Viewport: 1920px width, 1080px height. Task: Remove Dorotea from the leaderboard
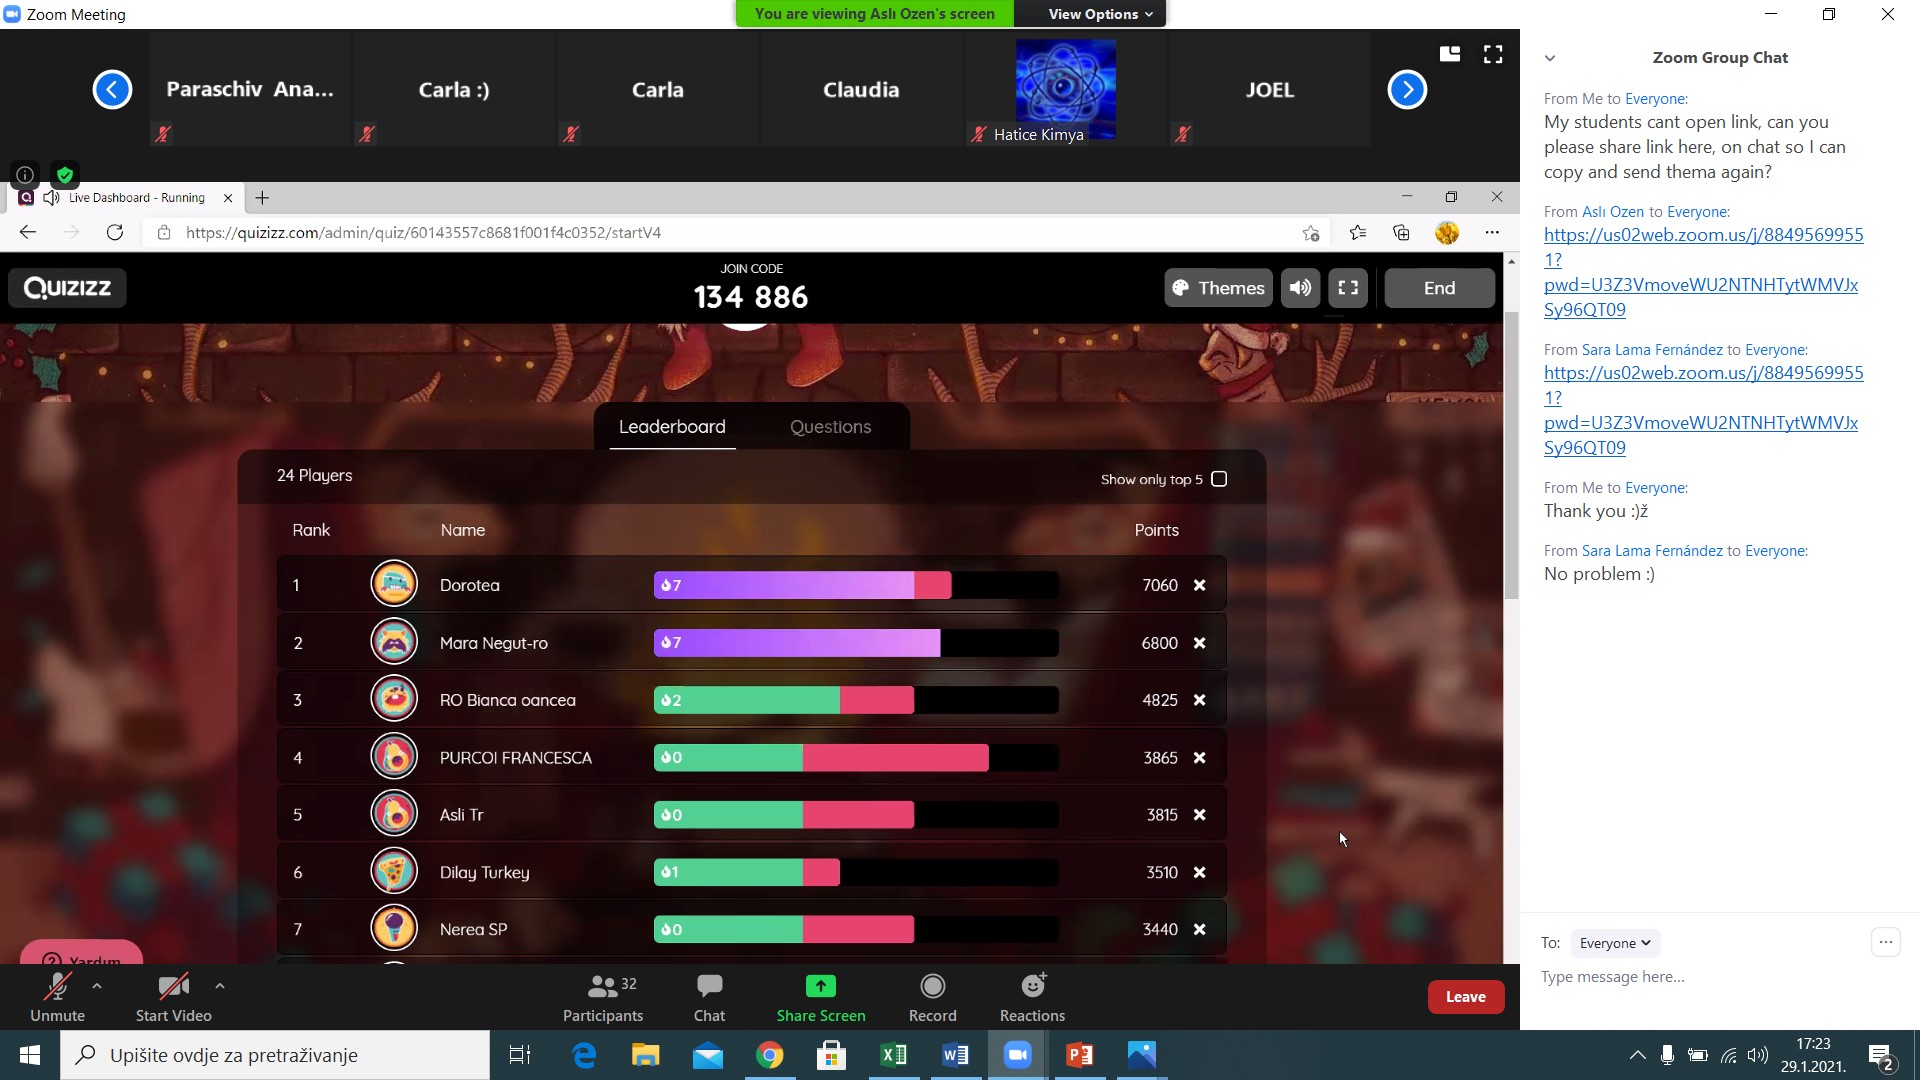1199,585
